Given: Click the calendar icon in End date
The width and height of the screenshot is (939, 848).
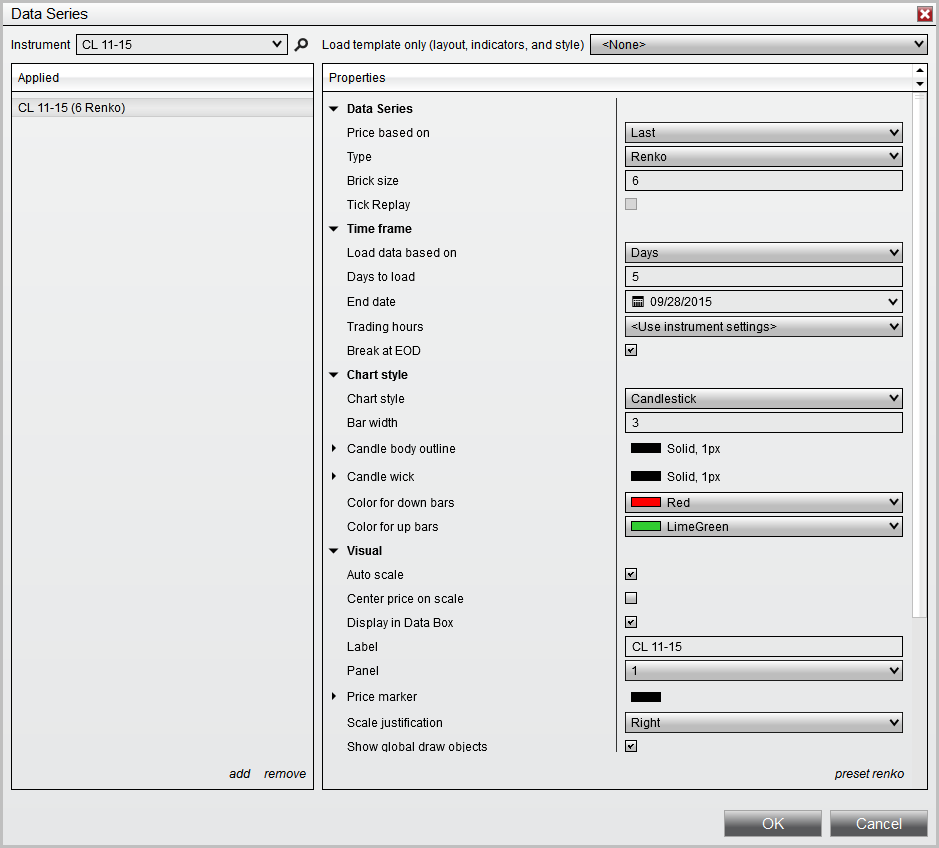Looking at the screenshot, I should 638,302.
